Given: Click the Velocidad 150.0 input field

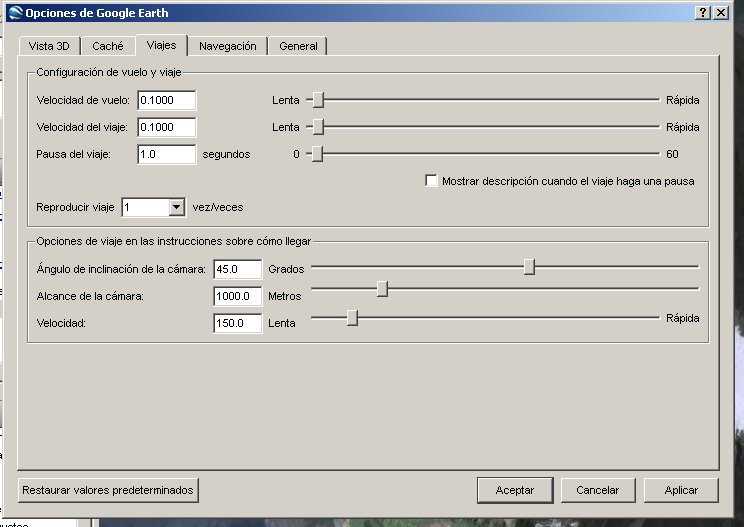Looking at the screenshot, I should (237, 323).
